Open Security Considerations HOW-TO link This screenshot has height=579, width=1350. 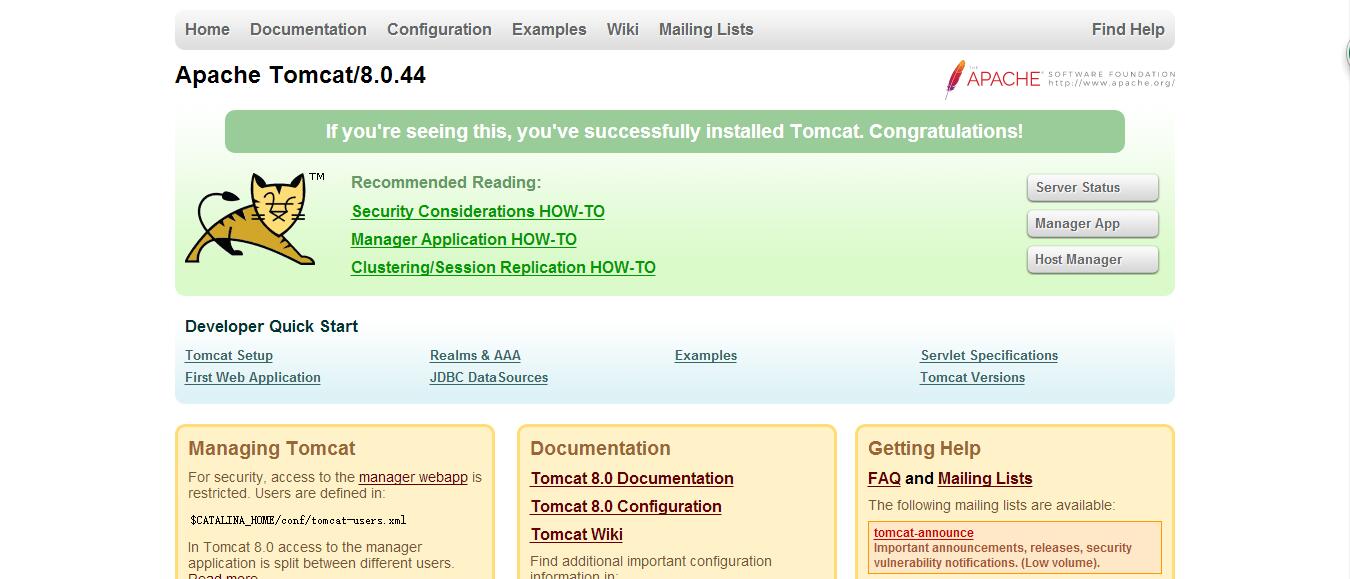coord(478,212)
